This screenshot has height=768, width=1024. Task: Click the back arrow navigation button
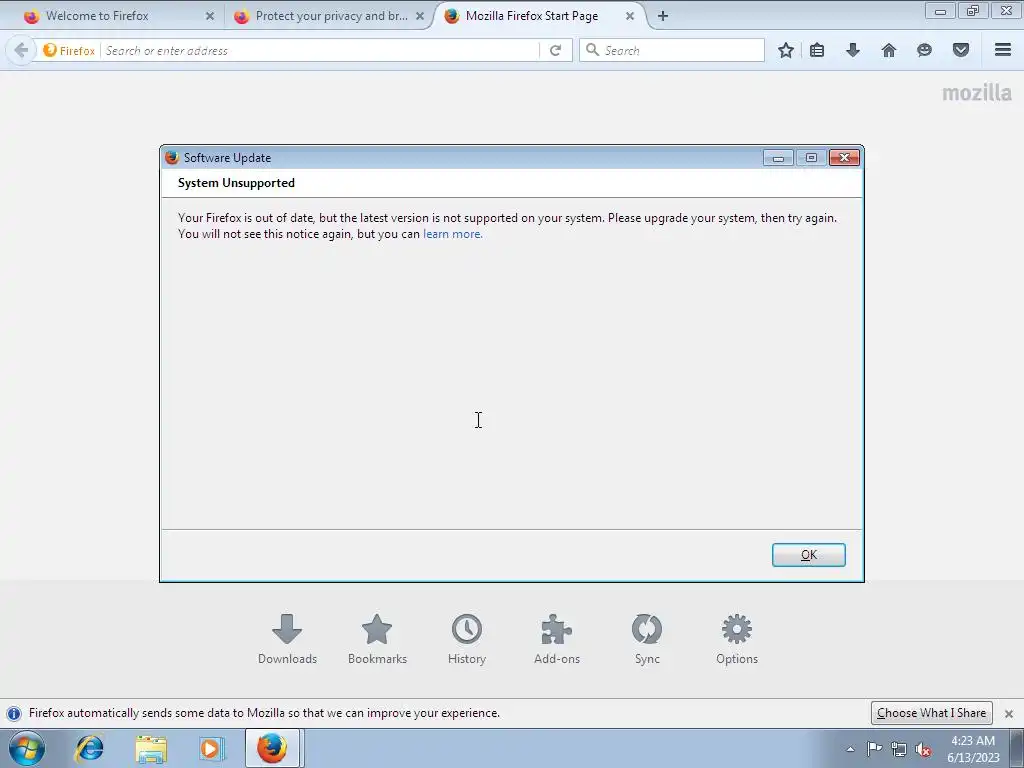(20, 50)
